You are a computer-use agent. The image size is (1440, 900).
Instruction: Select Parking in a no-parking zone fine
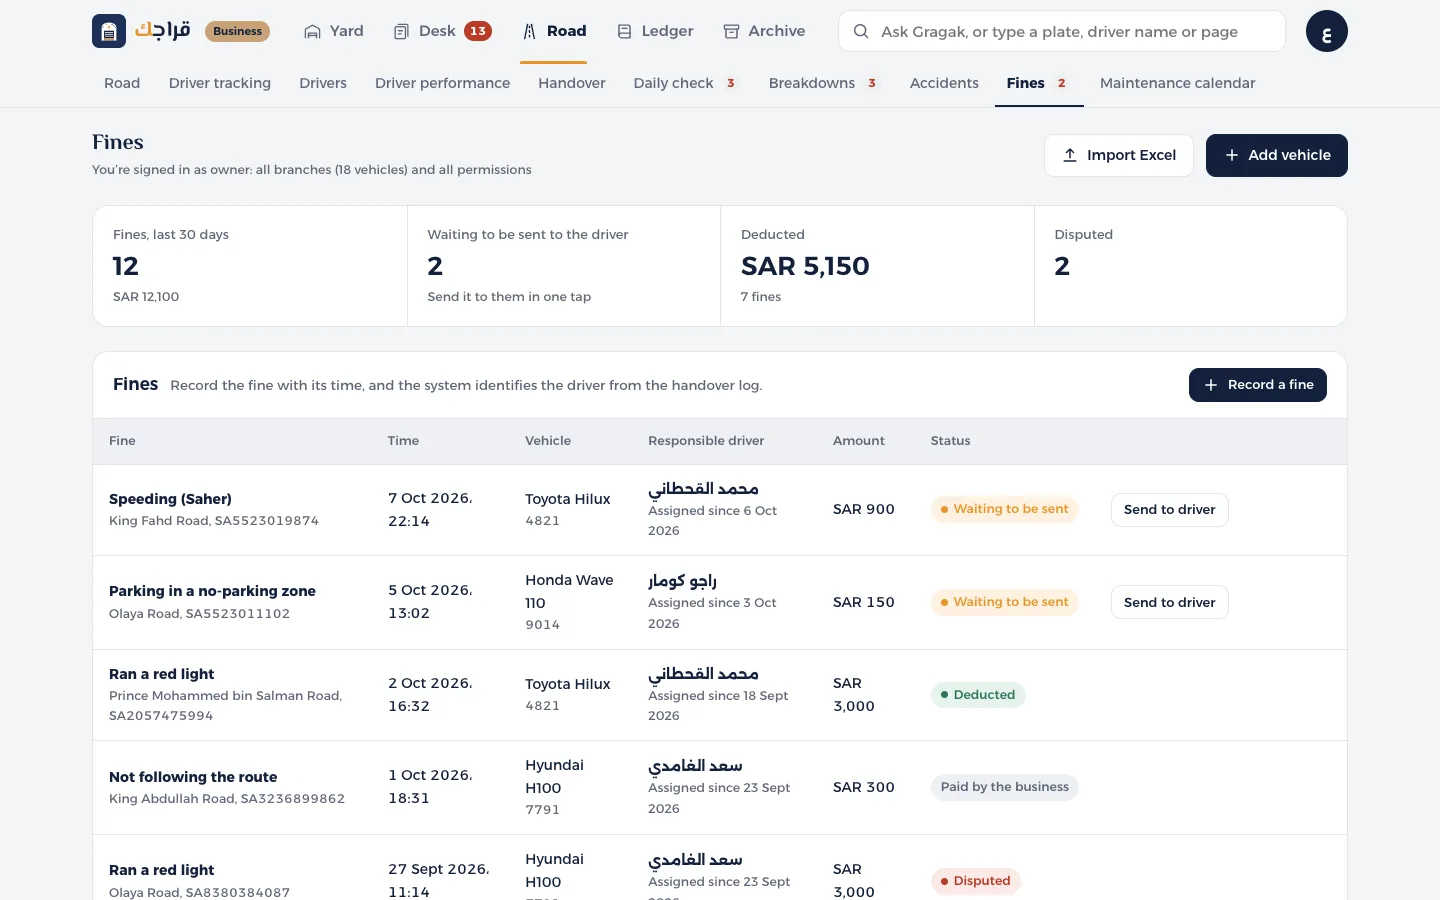pyautogui.click(x=212, y=591)
